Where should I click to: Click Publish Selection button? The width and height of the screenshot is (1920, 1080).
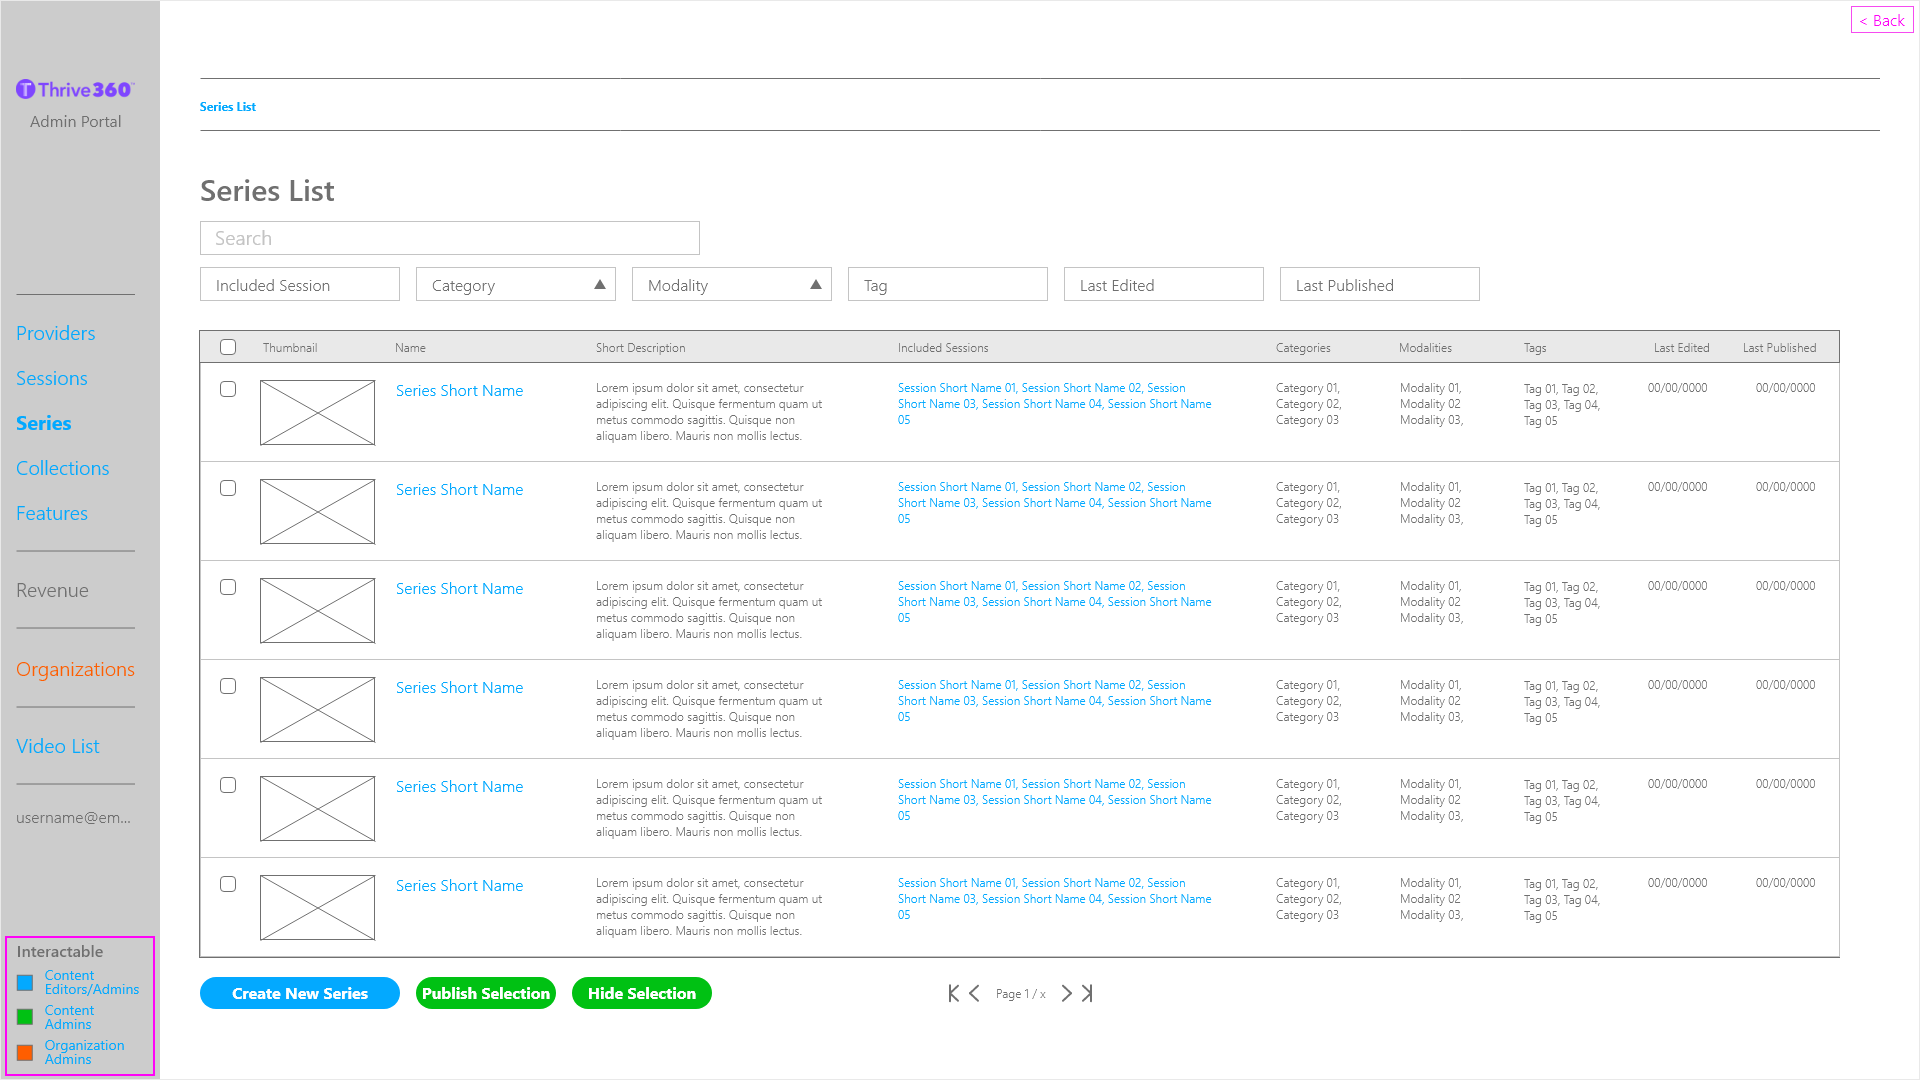tap(485, 993)
